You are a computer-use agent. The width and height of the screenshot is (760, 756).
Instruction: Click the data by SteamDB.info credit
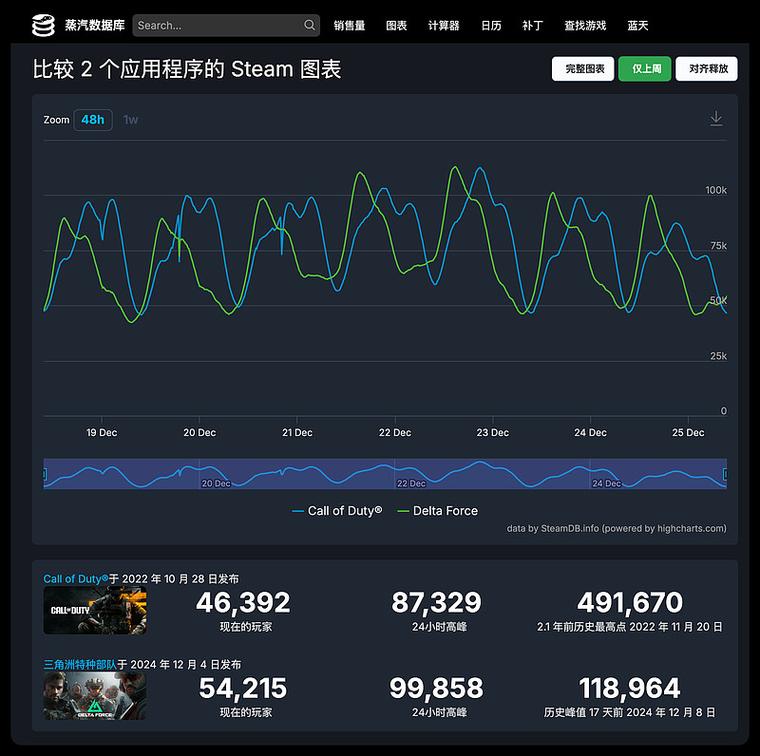[x=617, y=528]
